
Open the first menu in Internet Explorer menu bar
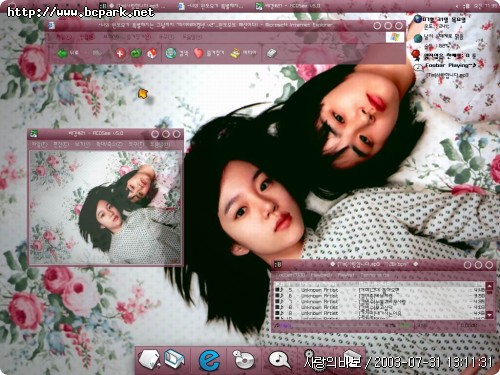pos(63,37)
